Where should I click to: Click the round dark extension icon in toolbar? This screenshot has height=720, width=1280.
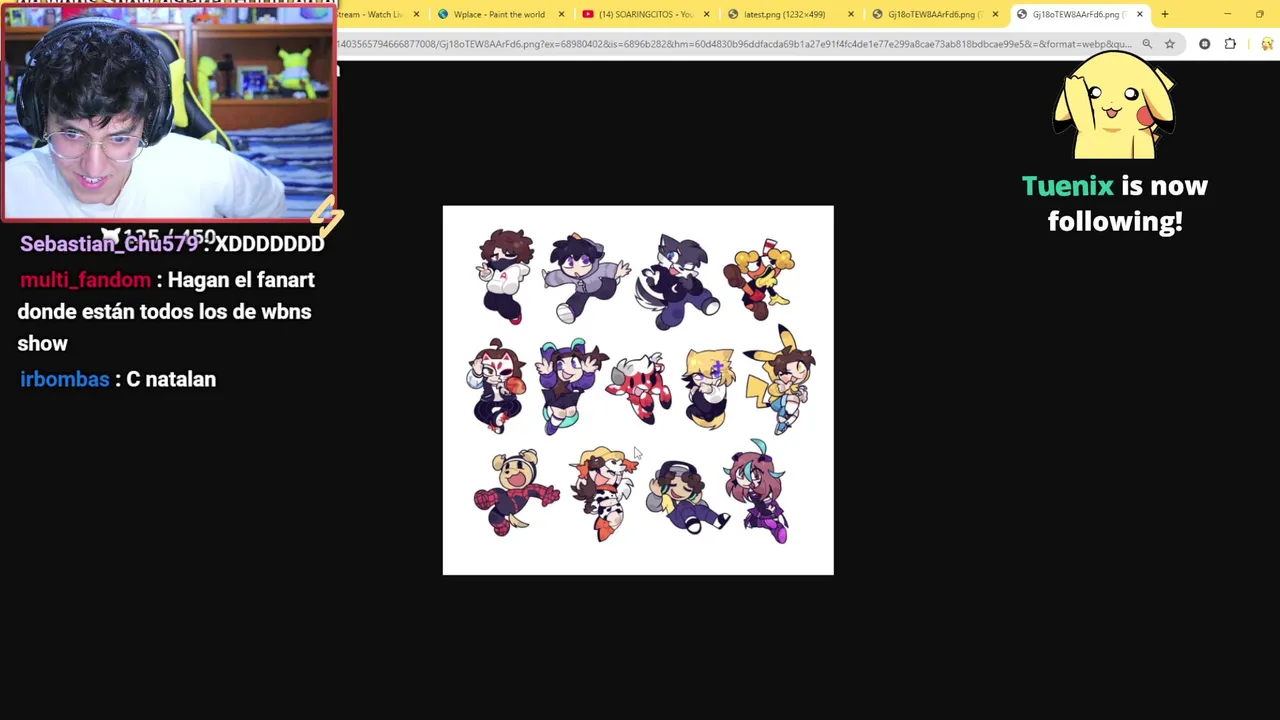(1204, 44)
